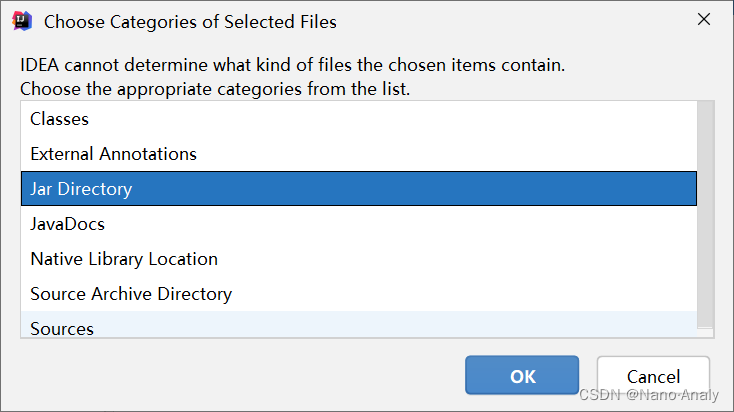Click the category list scrollbar thumb
734x412 pixels.
coord(705,210)
